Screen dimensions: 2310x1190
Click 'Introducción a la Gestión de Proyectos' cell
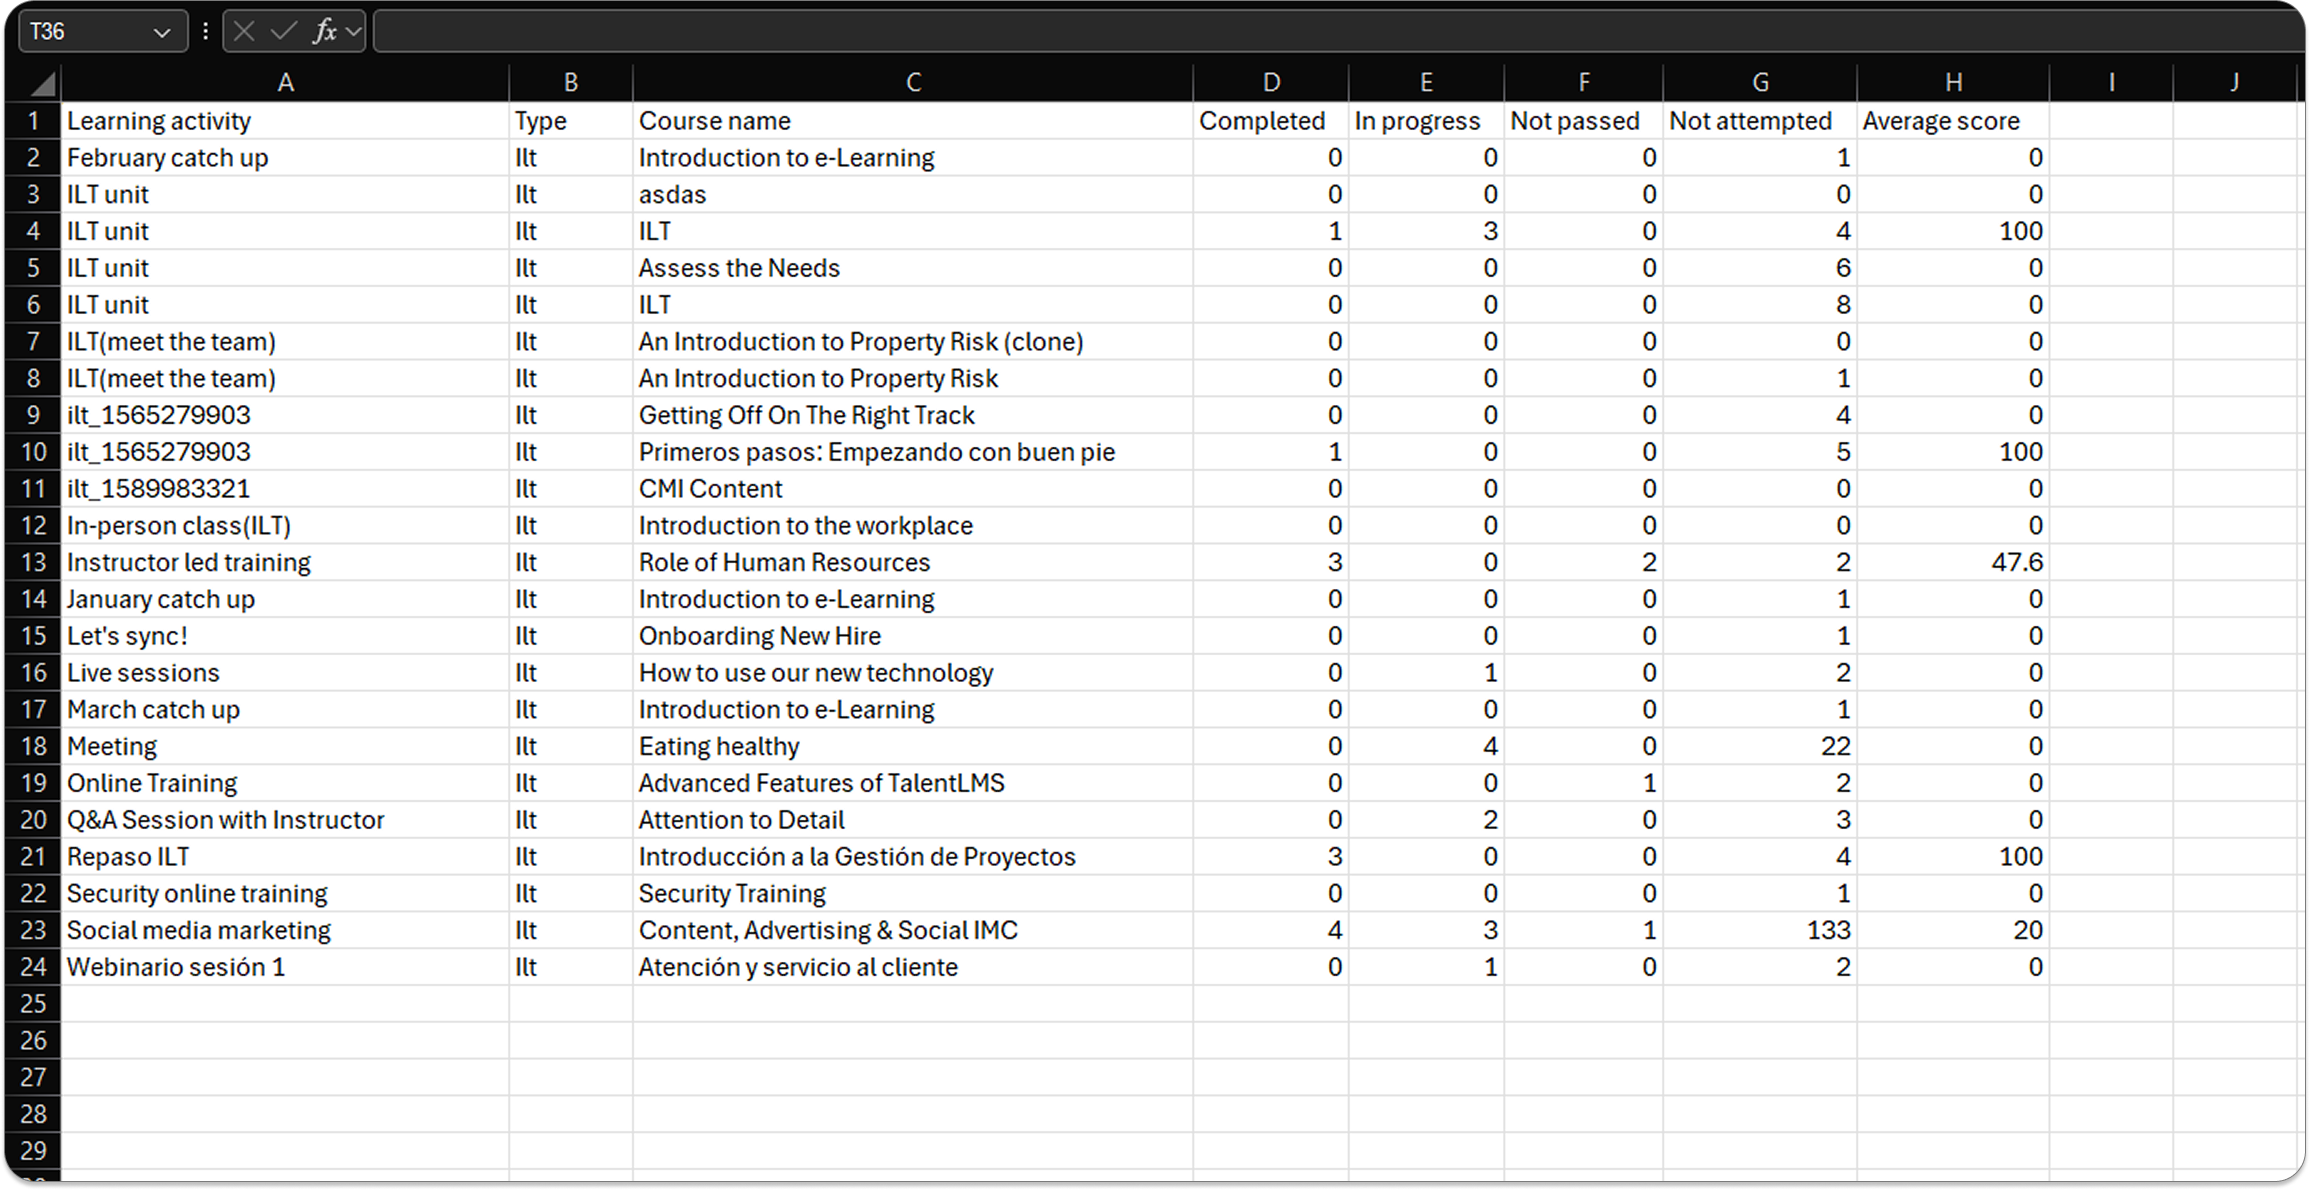coord(913,857)
